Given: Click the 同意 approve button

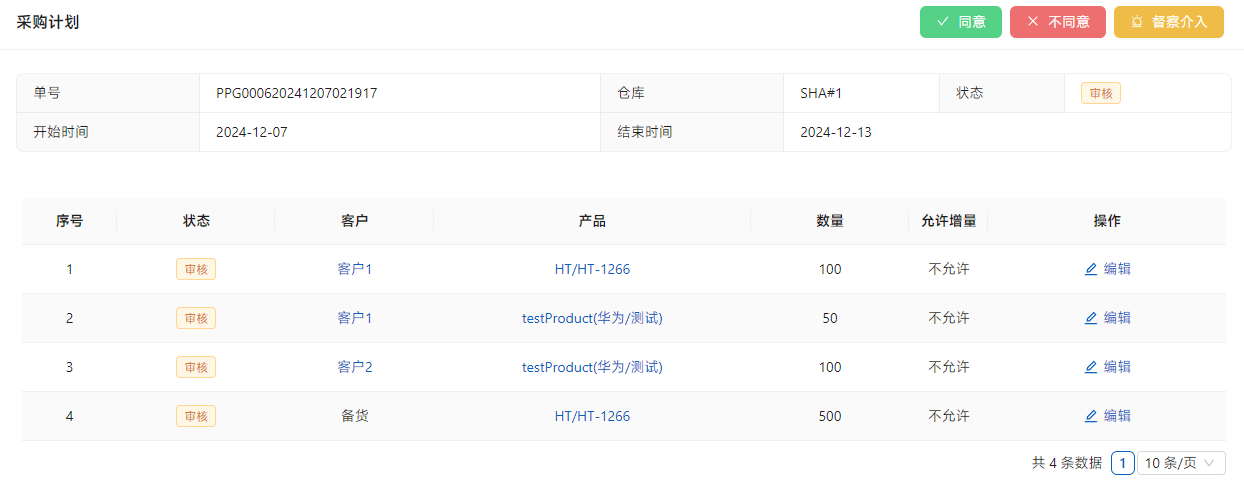Looking at the screenshot, I should coord(960,22).
